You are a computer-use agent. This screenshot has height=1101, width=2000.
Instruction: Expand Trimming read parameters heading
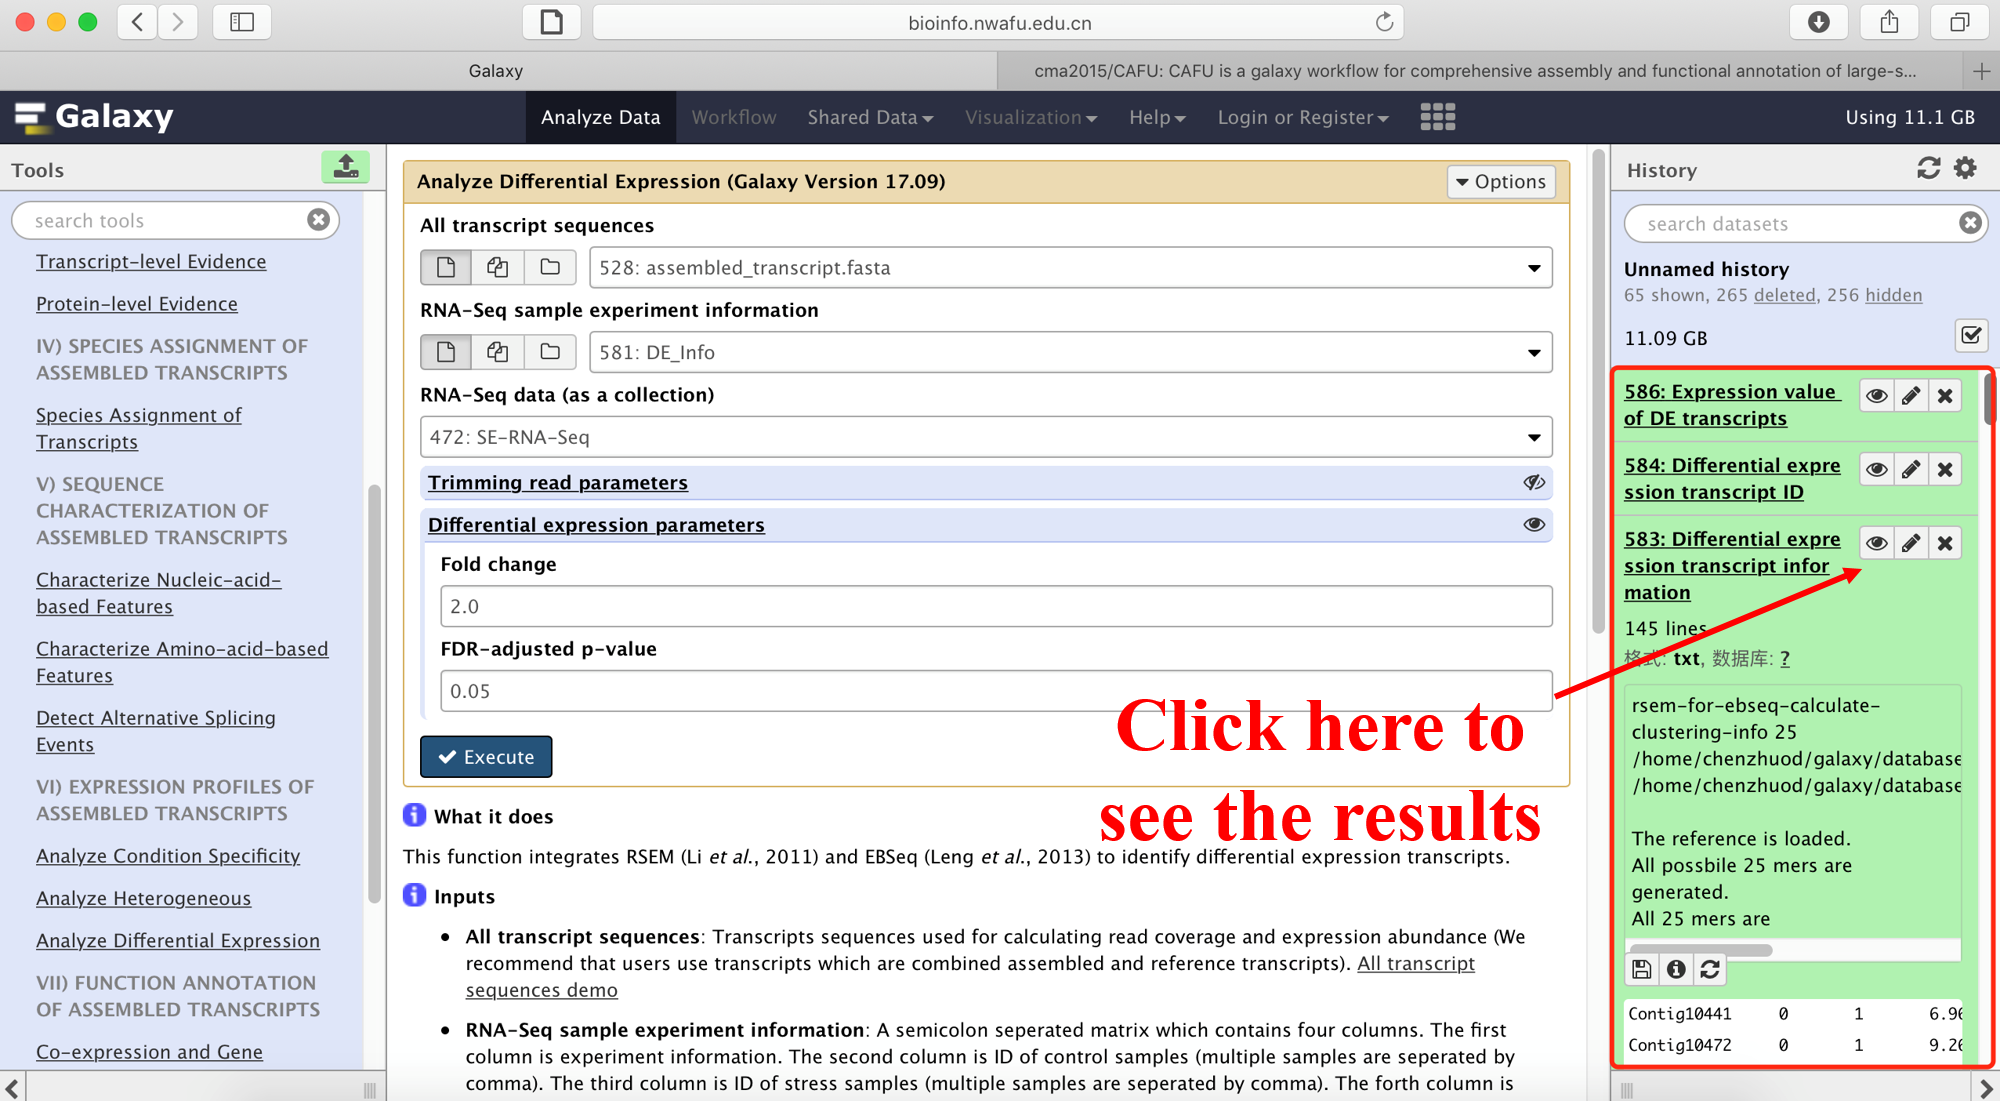tap(558, 483)
